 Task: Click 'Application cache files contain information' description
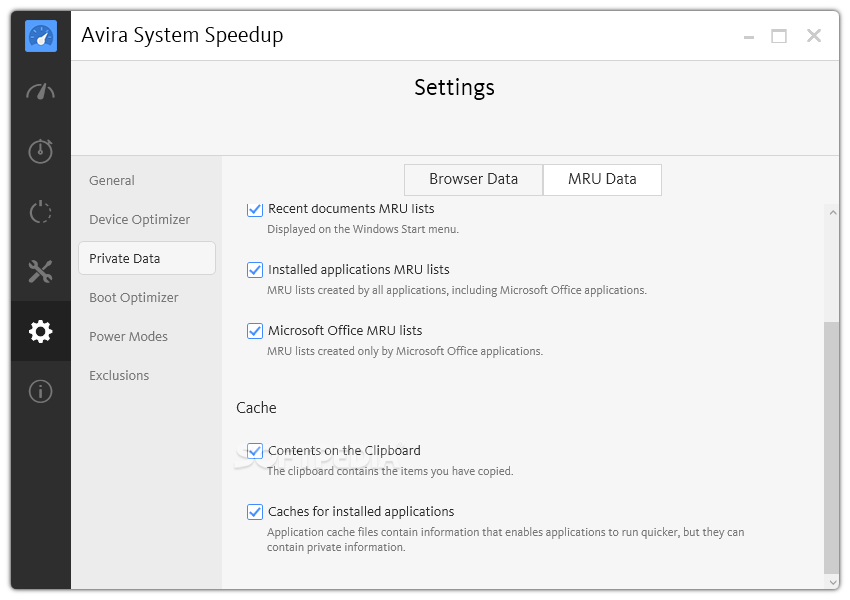(505, 539)
